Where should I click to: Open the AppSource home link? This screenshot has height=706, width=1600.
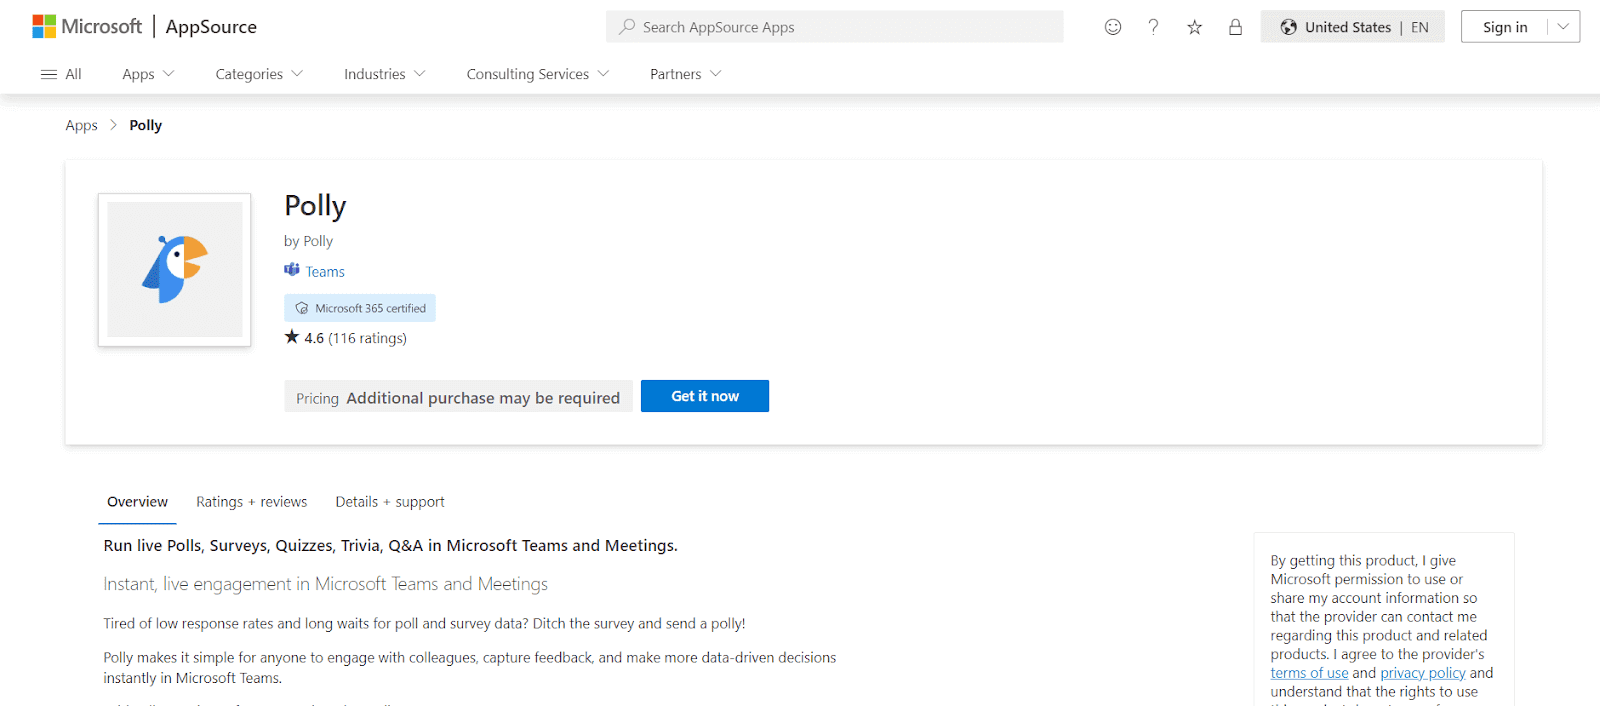[211, 27]
